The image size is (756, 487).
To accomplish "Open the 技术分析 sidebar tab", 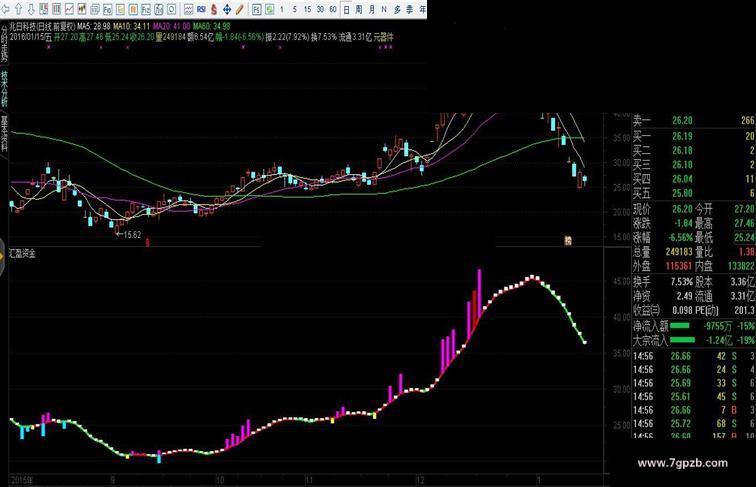I will [x=4, y=88].
